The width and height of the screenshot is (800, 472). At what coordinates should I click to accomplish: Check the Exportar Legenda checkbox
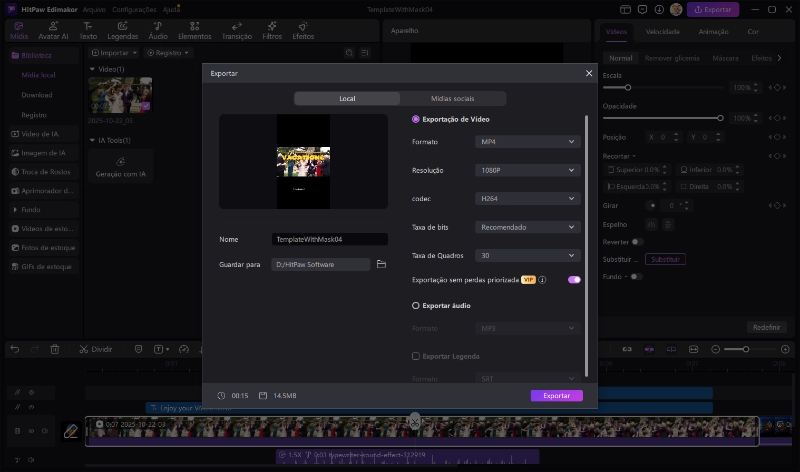point(416,356)
